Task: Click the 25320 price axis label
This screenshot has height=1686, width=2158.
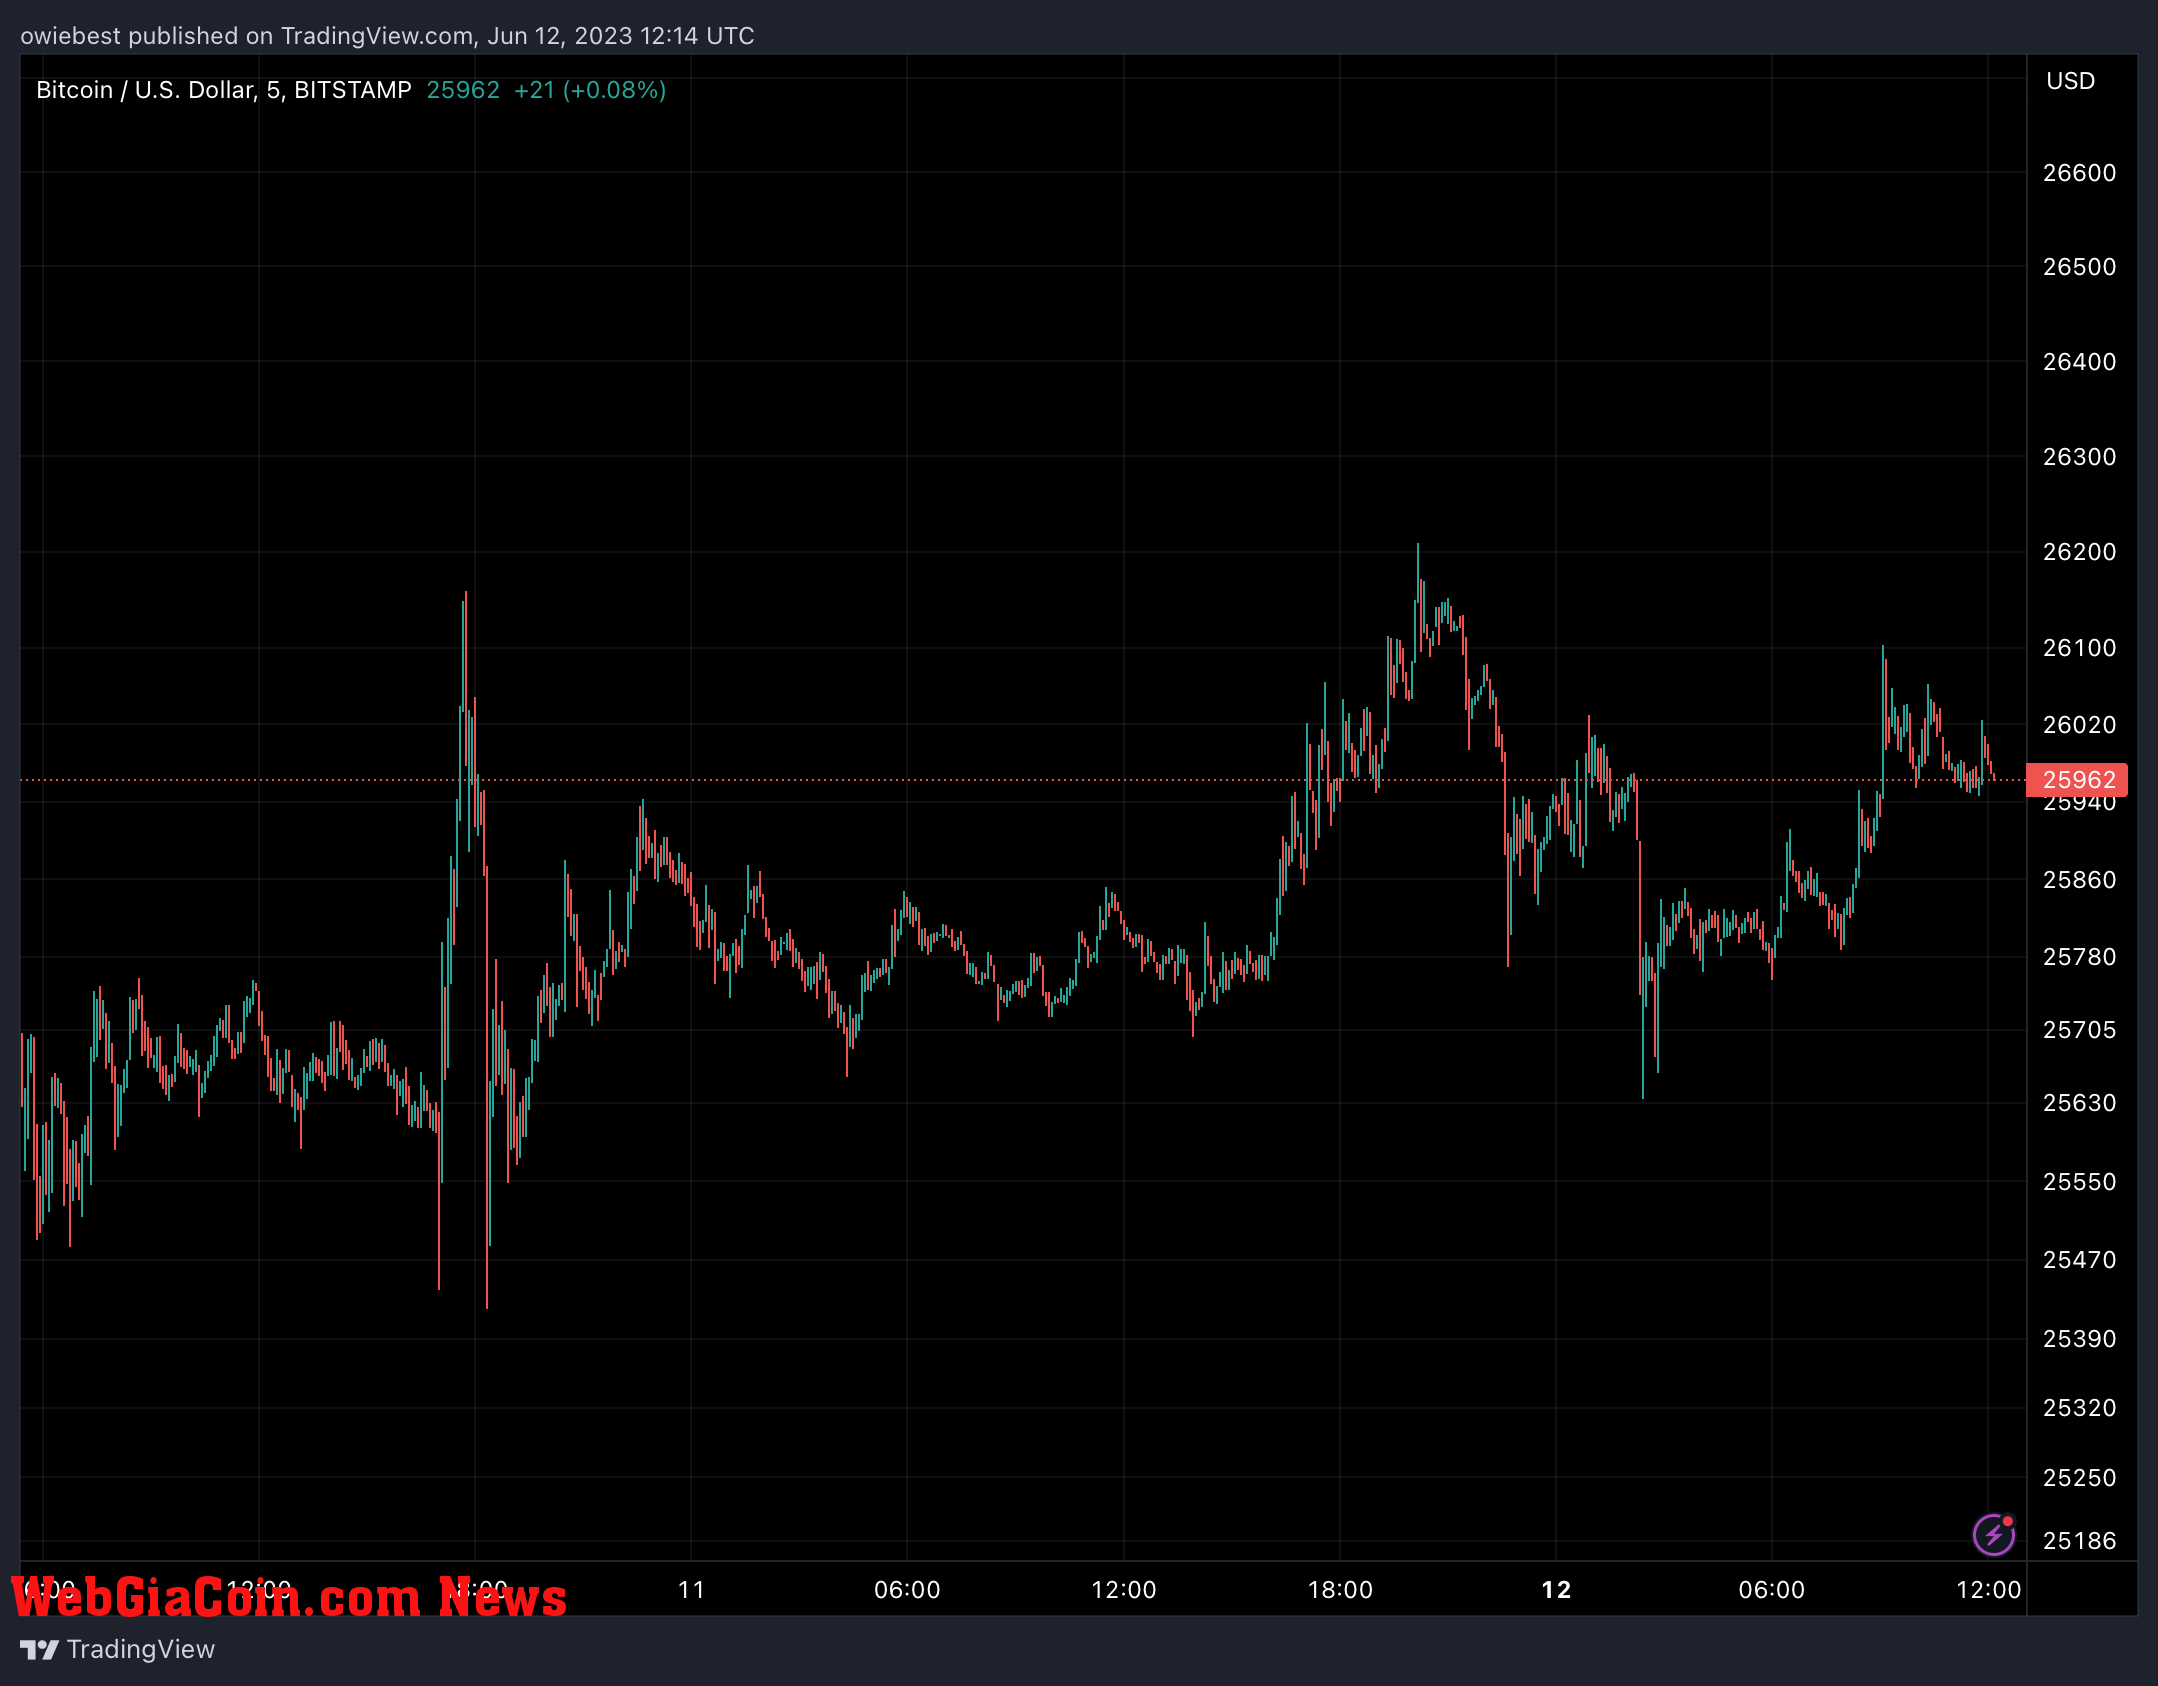Action: [x=2079, y=1408]
